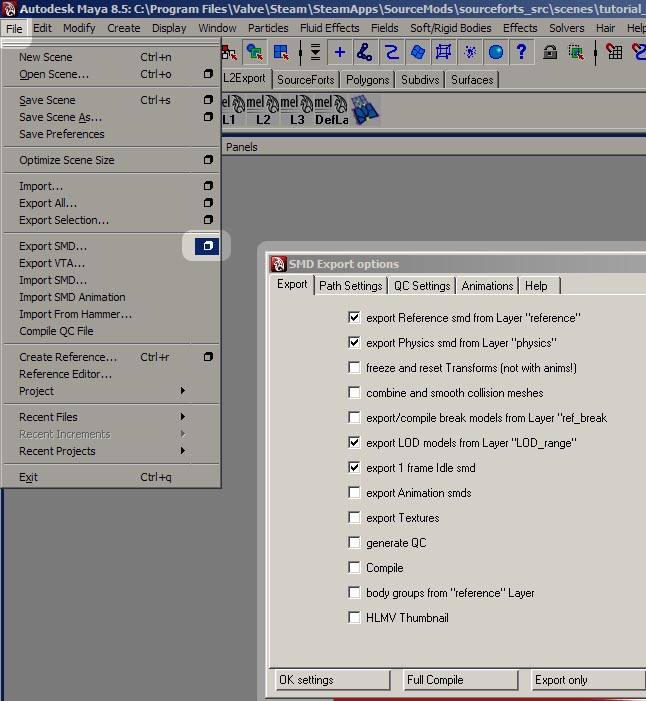
Task: Enable the export Textures checkbox
Action: point(354,518)
